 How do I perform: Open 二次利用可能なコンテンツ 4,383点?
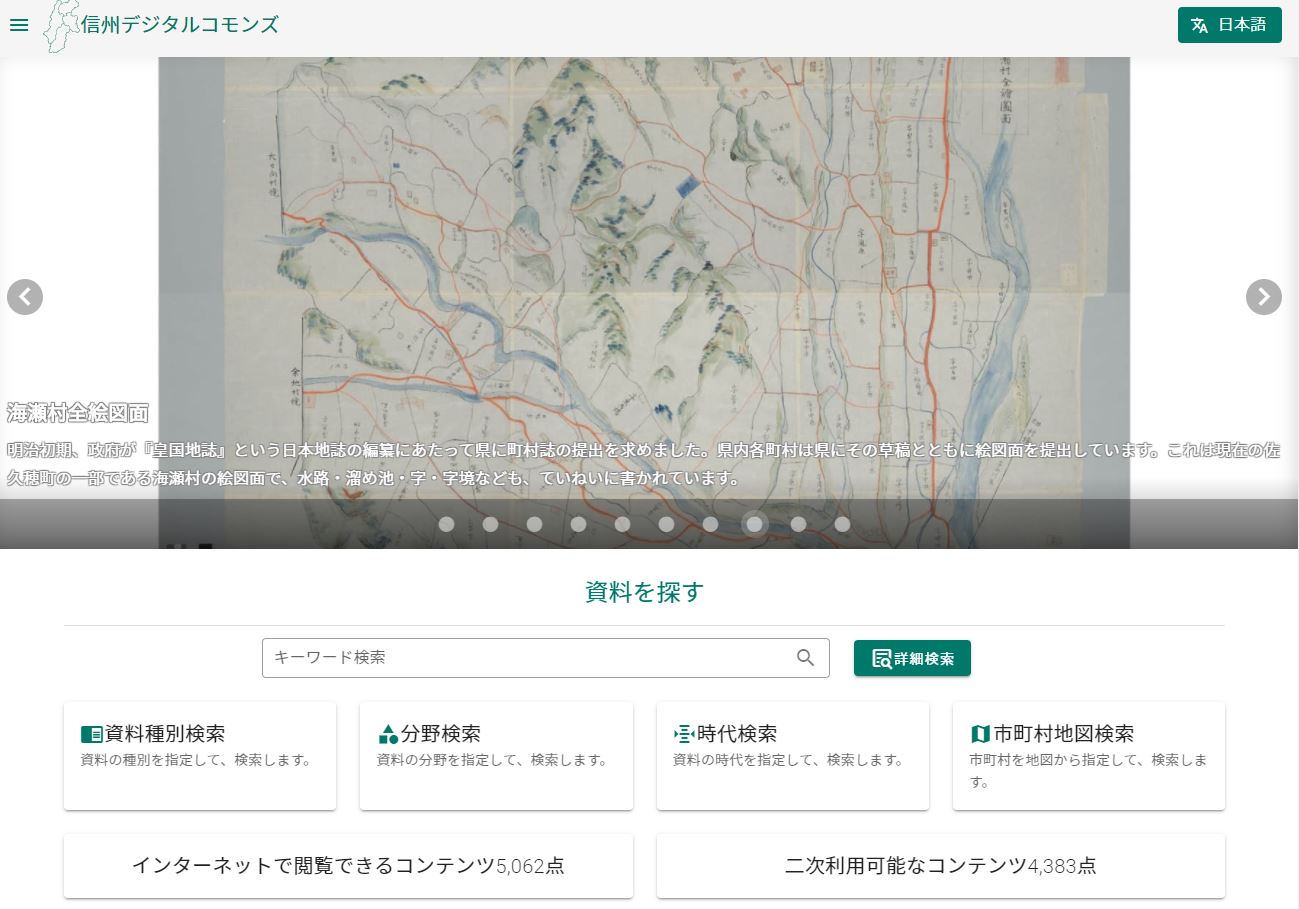tap(941, 866)
